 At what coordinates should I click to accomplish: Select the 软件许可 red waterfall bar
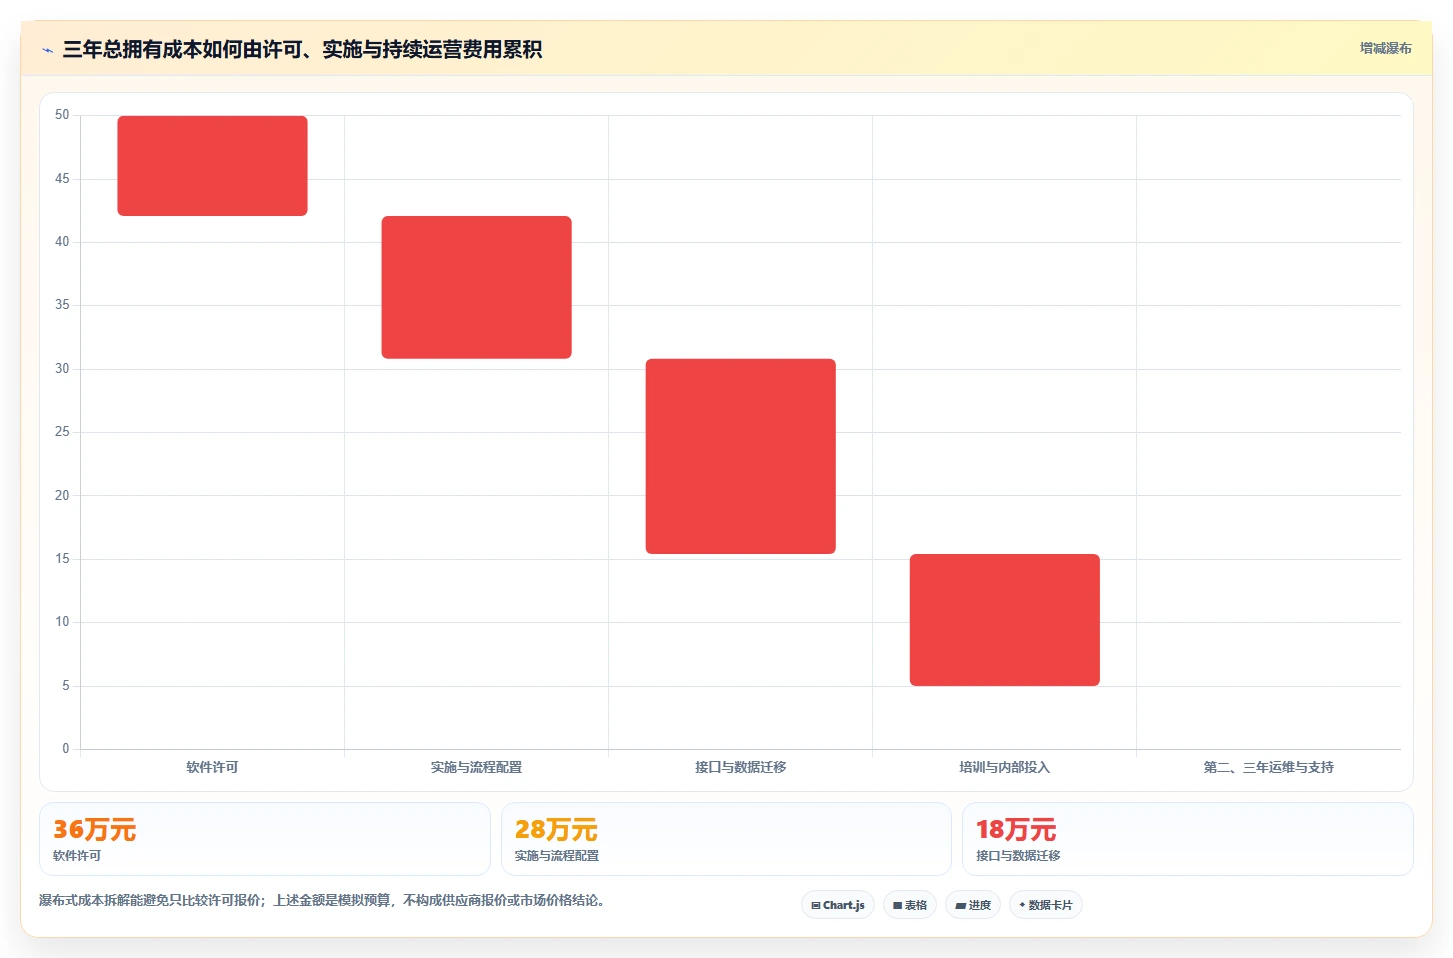(x=212, y=166)
